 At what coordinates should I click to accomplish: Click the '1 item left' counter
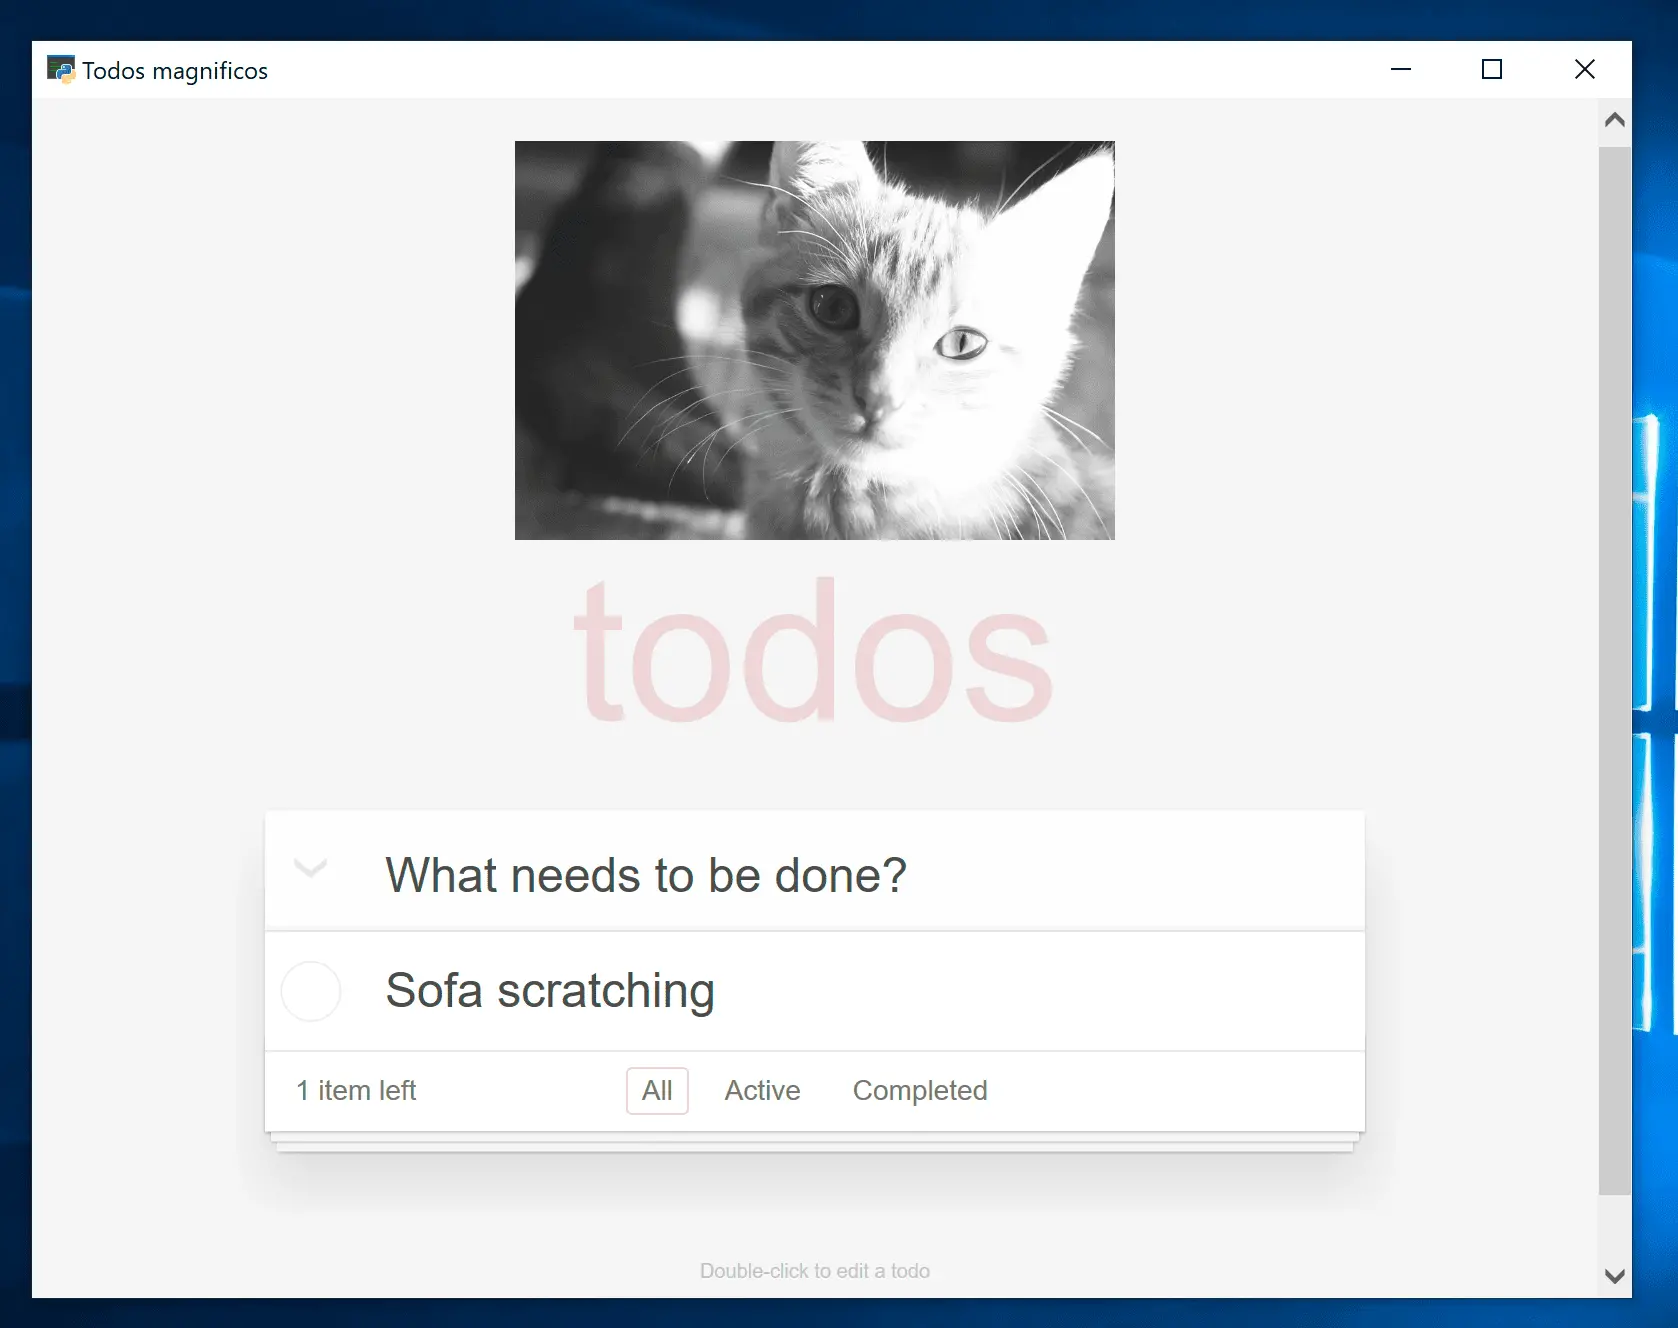356,1091
